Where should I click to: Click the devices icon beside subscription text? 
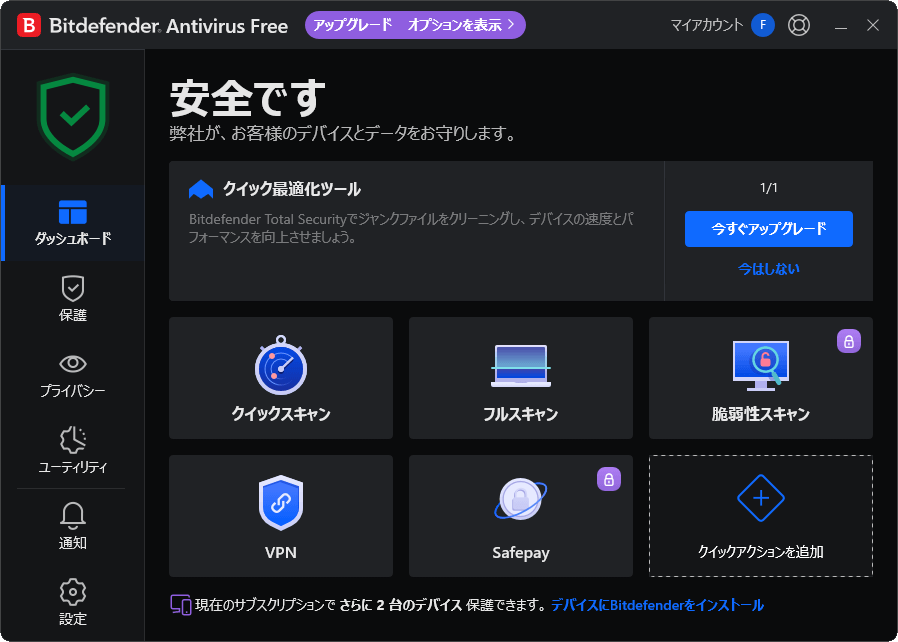point(181,605)
